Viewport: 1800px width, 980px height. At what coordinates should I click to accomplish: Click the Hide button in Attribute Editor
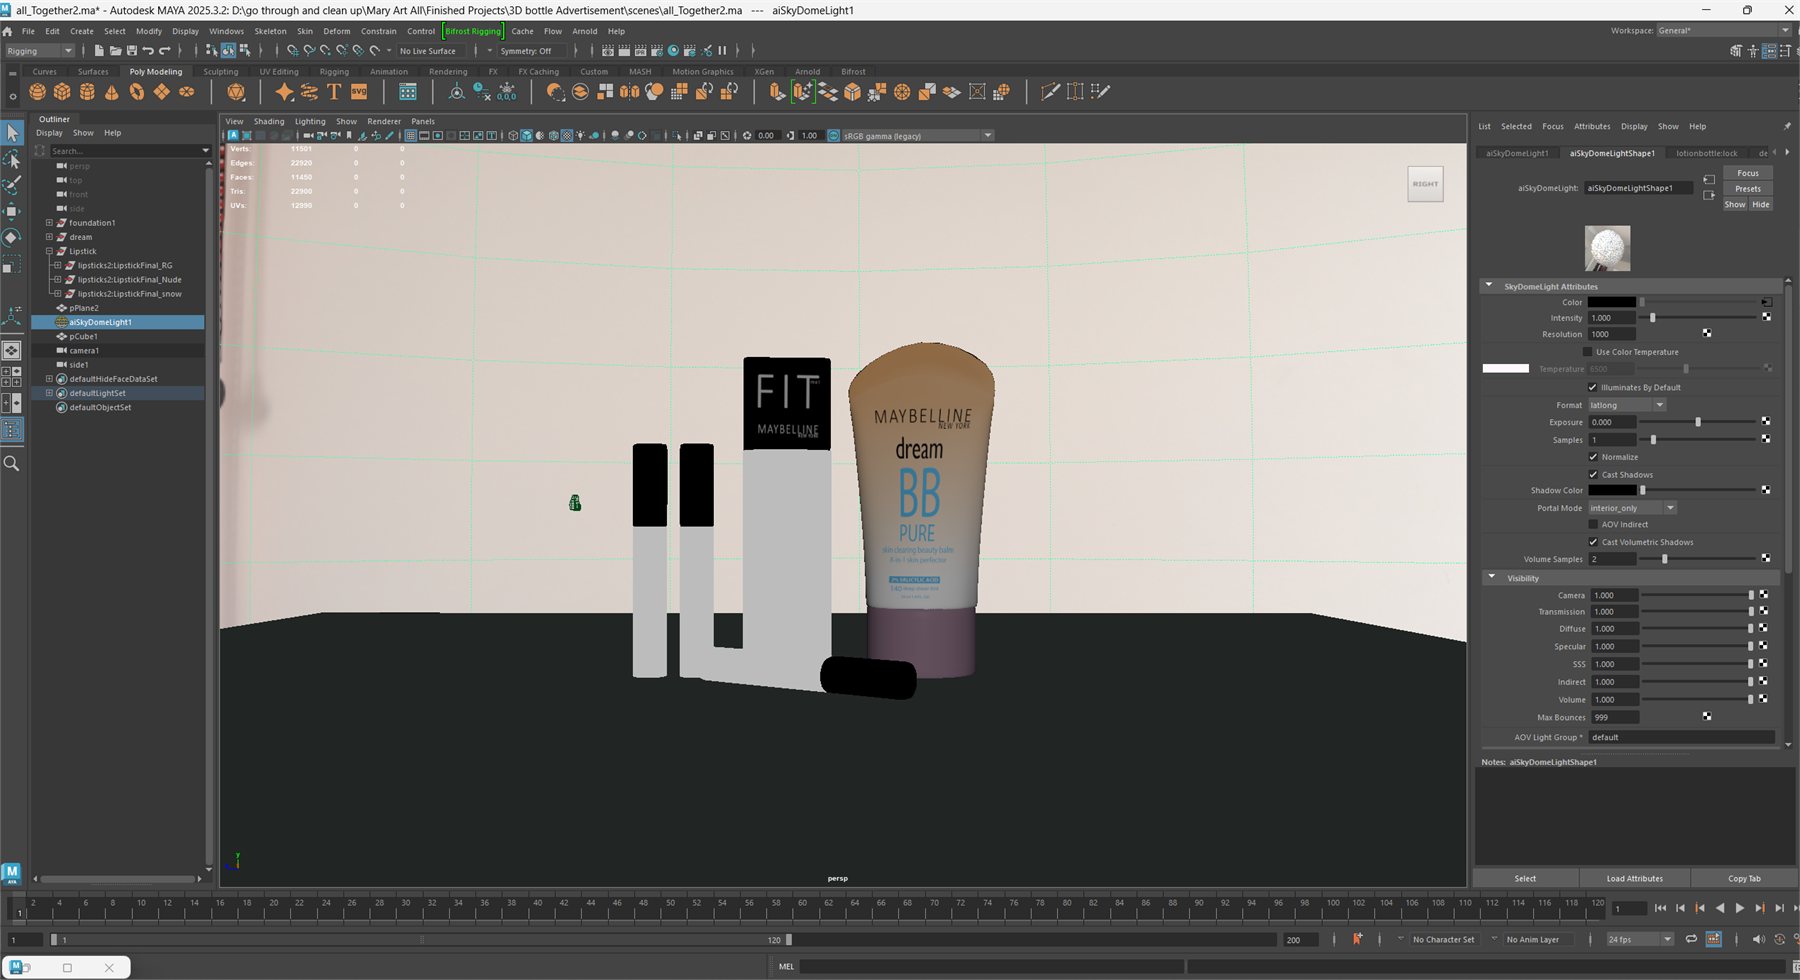(1761, 204)
